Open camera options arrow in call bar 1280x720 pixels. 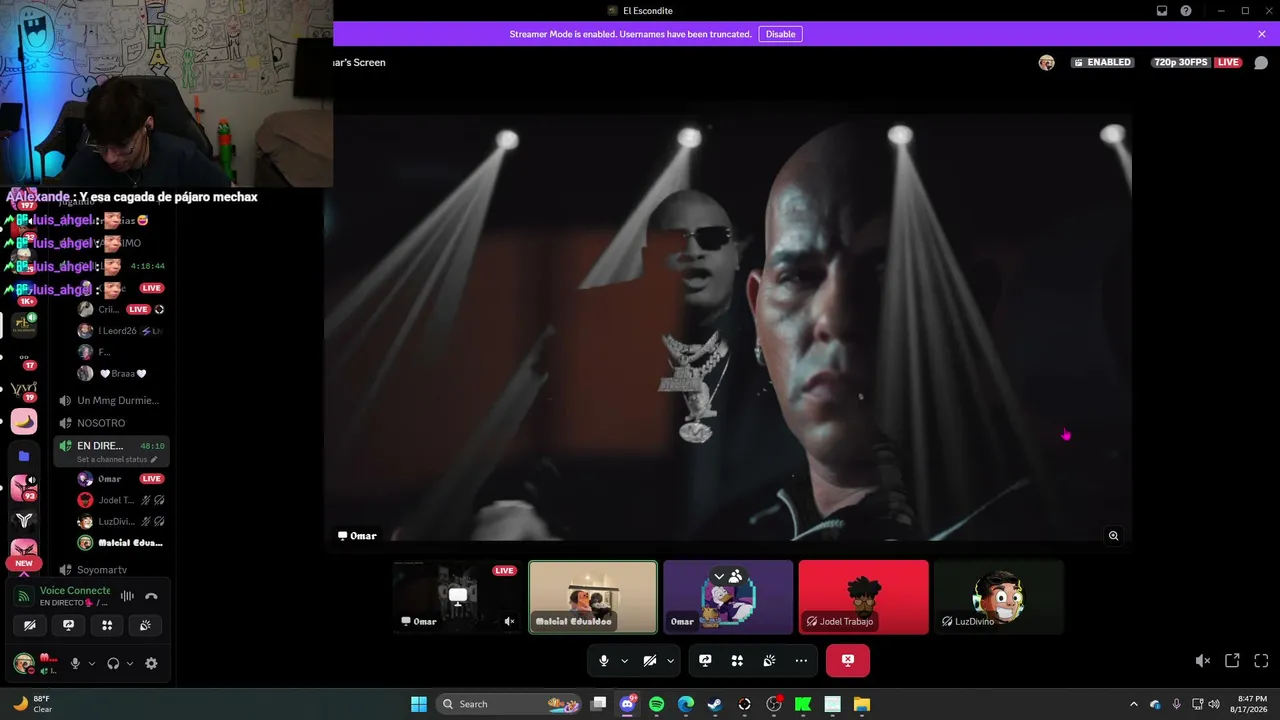point(671,661)
